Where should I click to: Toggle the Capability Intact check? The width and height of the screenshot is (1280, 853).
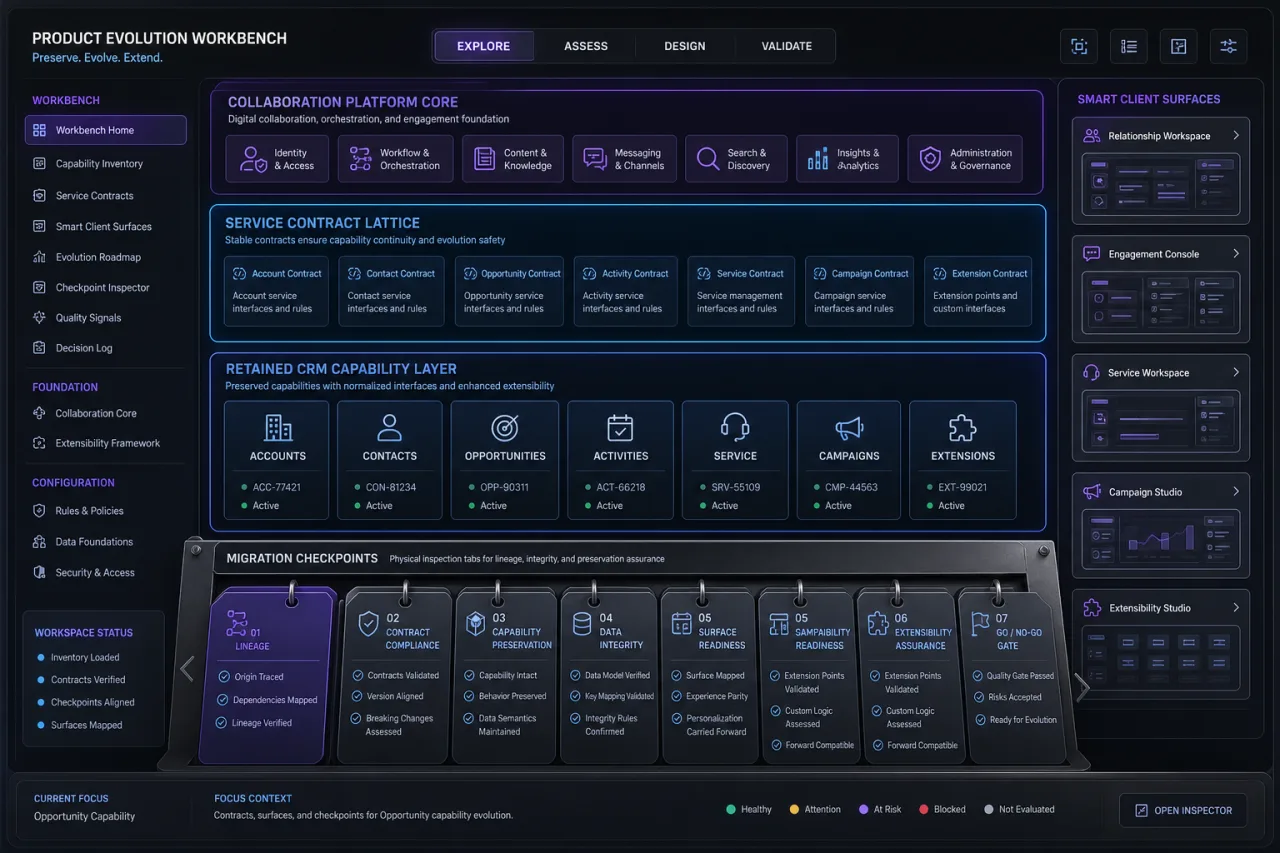click(x=469, y=675)
